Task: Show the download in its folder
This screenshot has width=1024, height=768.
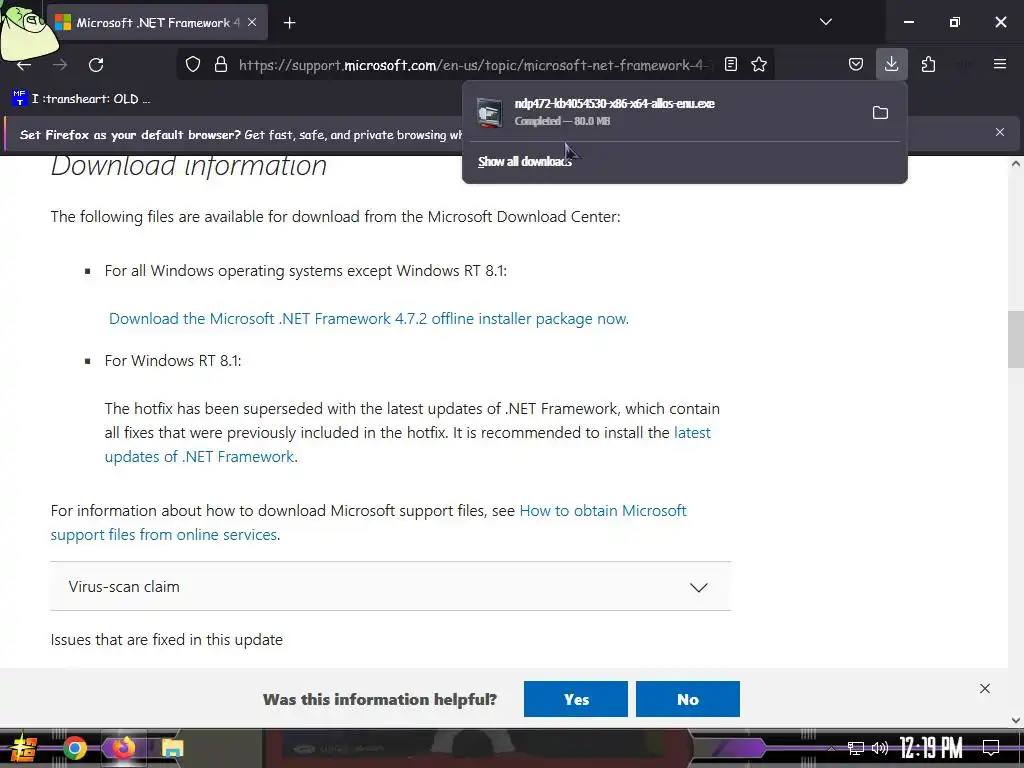Action: coord(880,112)
